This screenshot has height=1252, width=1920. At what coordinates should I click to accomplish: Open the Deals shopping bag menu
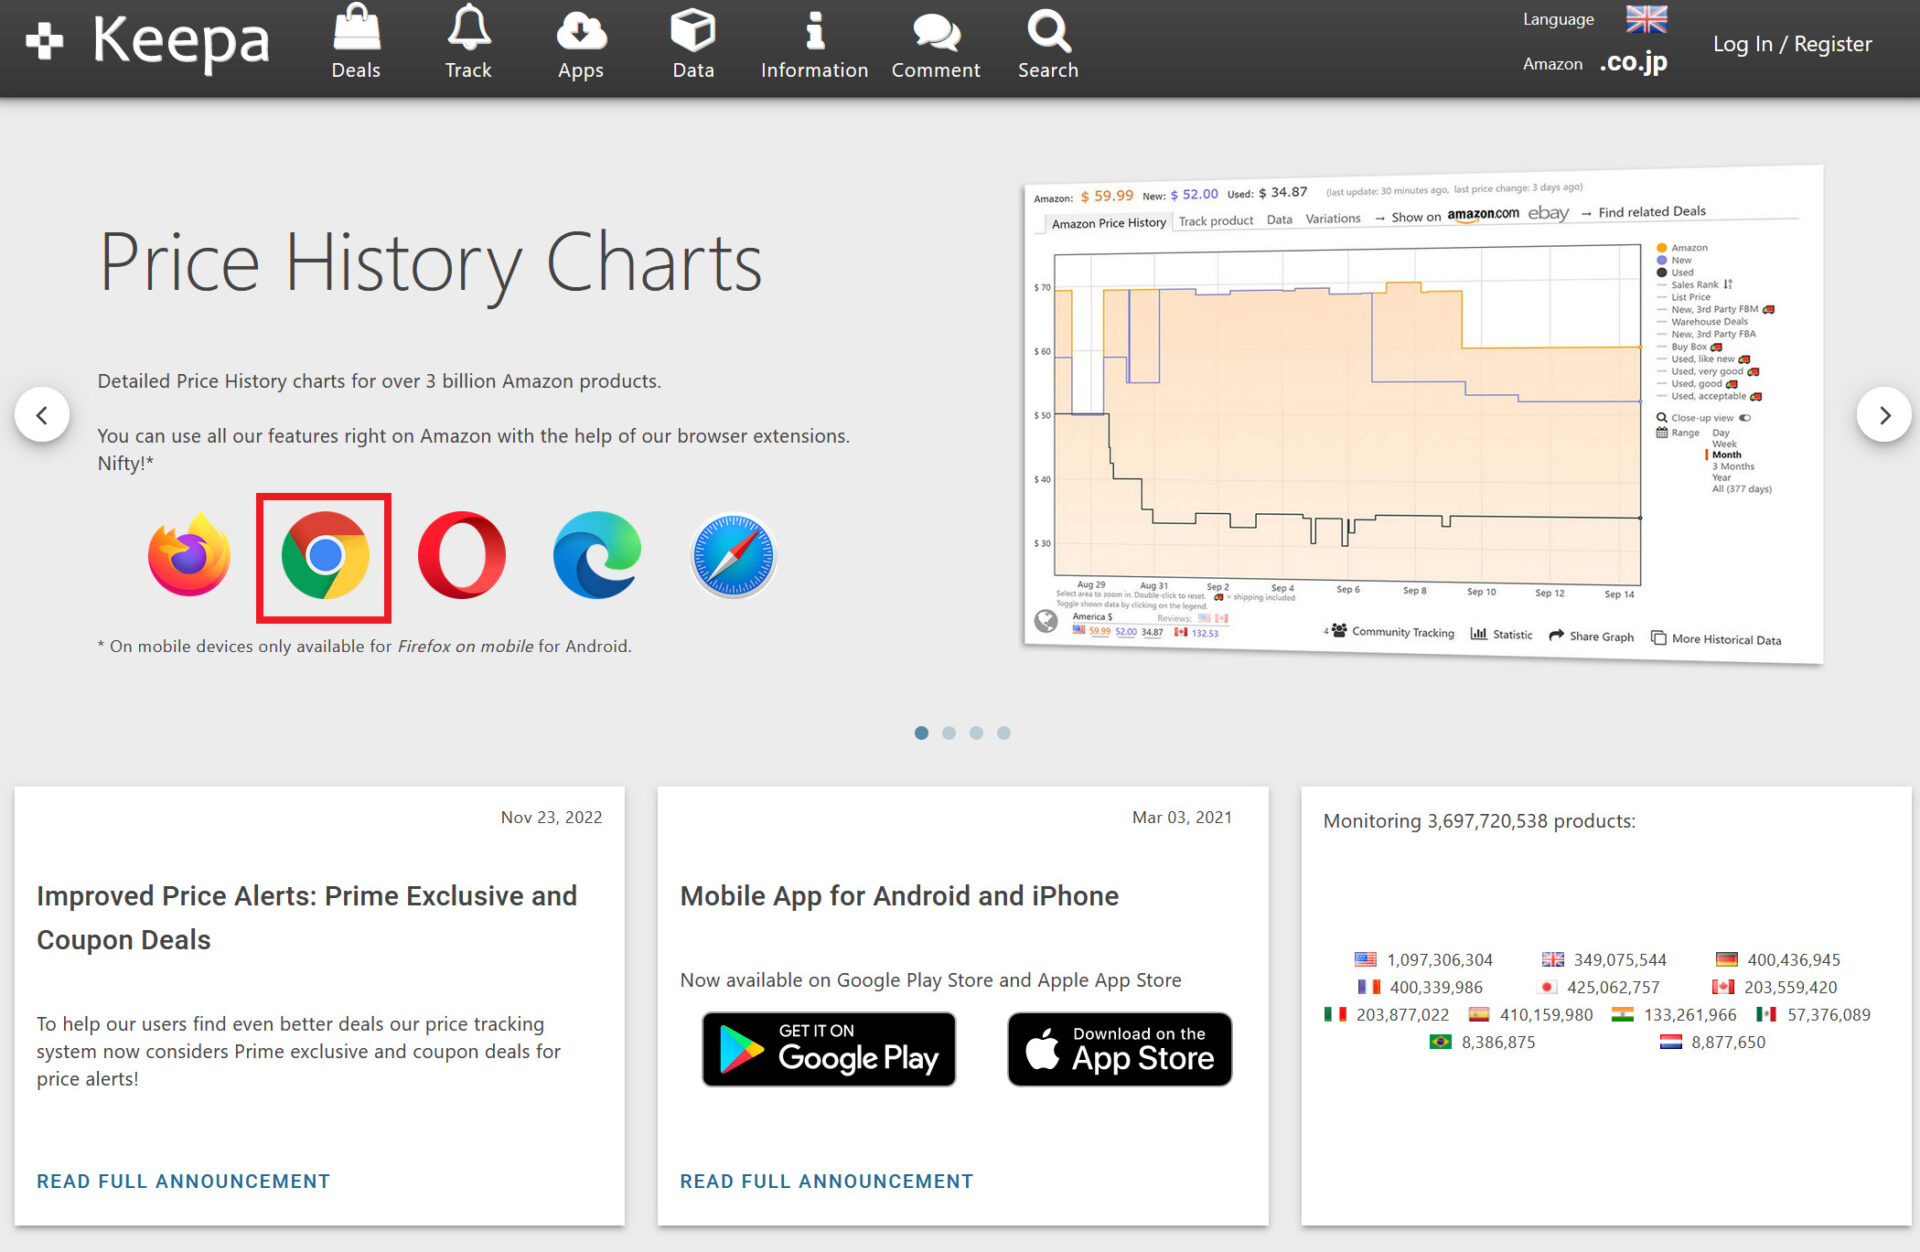click(x=356, y=42)
